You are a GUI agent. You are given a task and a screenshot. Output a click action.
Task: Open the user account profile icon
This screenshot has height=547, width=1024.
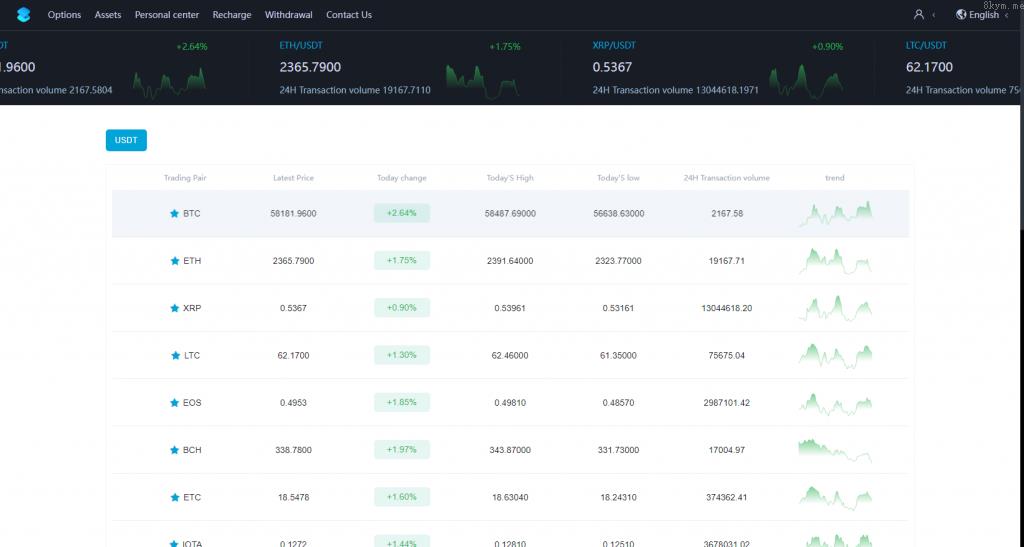tap(919, 15)
